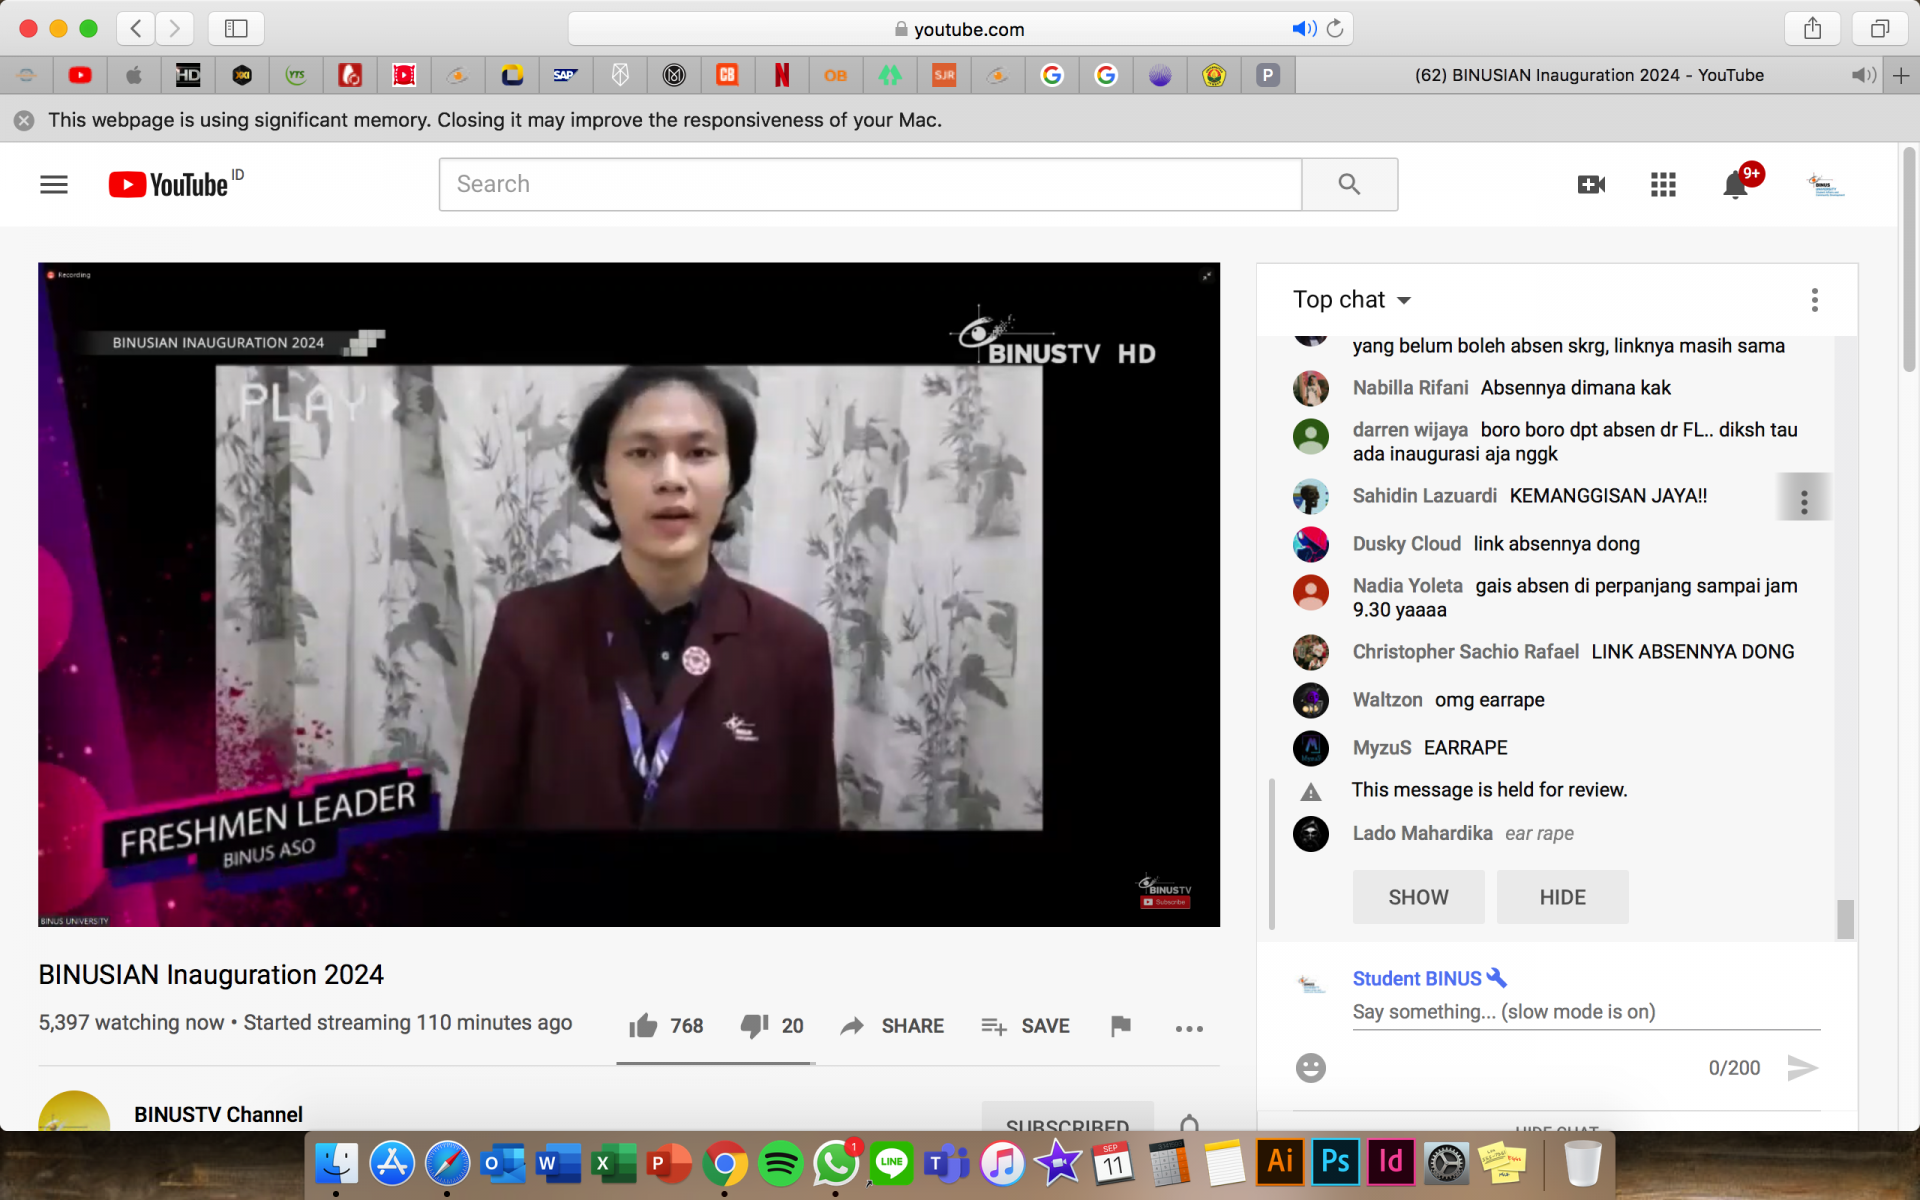
Task: Click the search magnifier button
Action: [1349, 184]
